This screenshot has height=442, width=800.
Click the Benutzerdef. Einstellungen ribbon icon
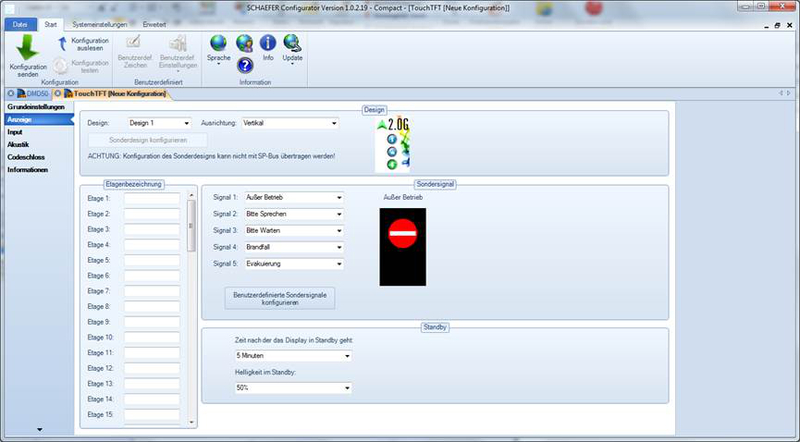click(x=178, y=43)
